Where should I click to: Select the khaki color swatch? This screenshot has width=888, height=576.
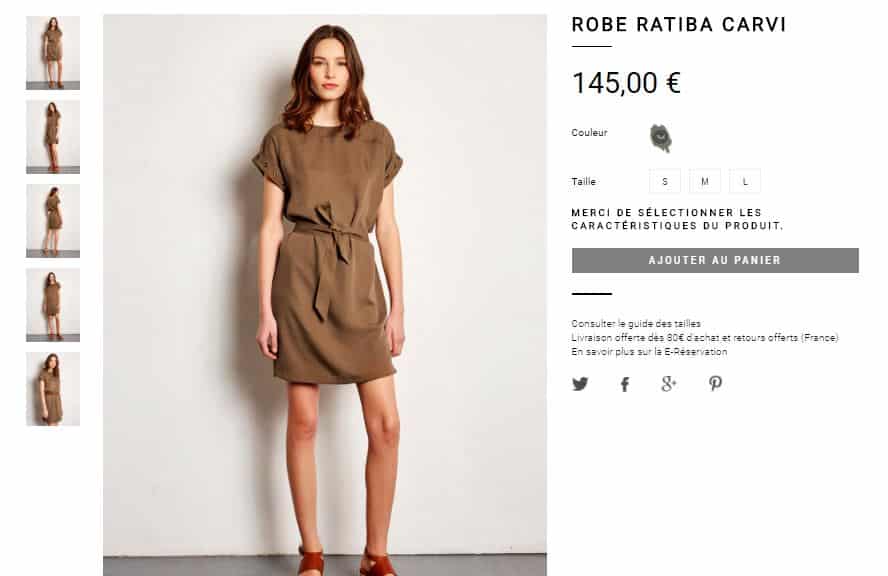click(660, 138)
